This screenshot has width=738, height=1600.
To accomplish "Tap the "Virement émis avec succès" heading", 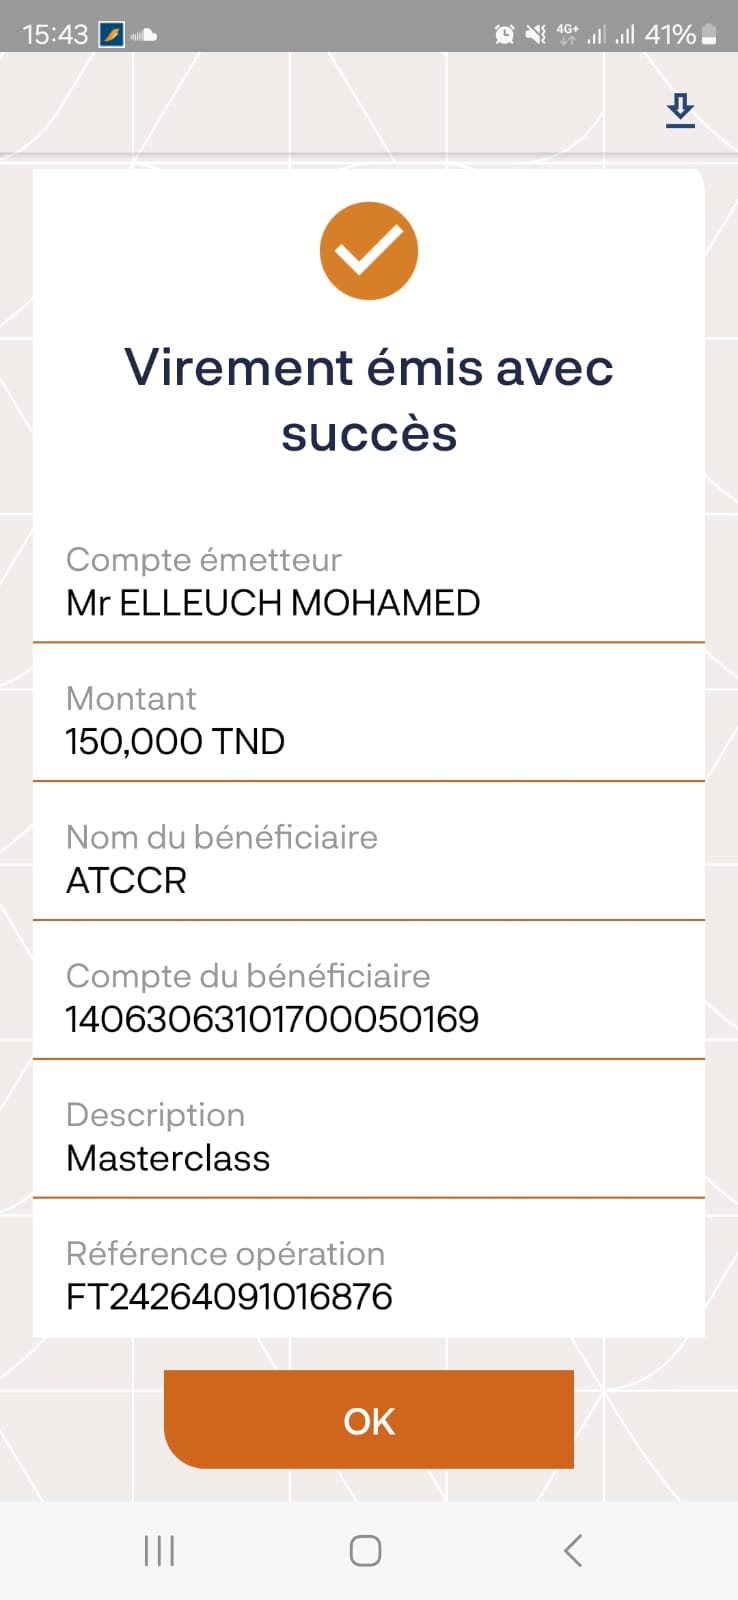I will (369, 400).
